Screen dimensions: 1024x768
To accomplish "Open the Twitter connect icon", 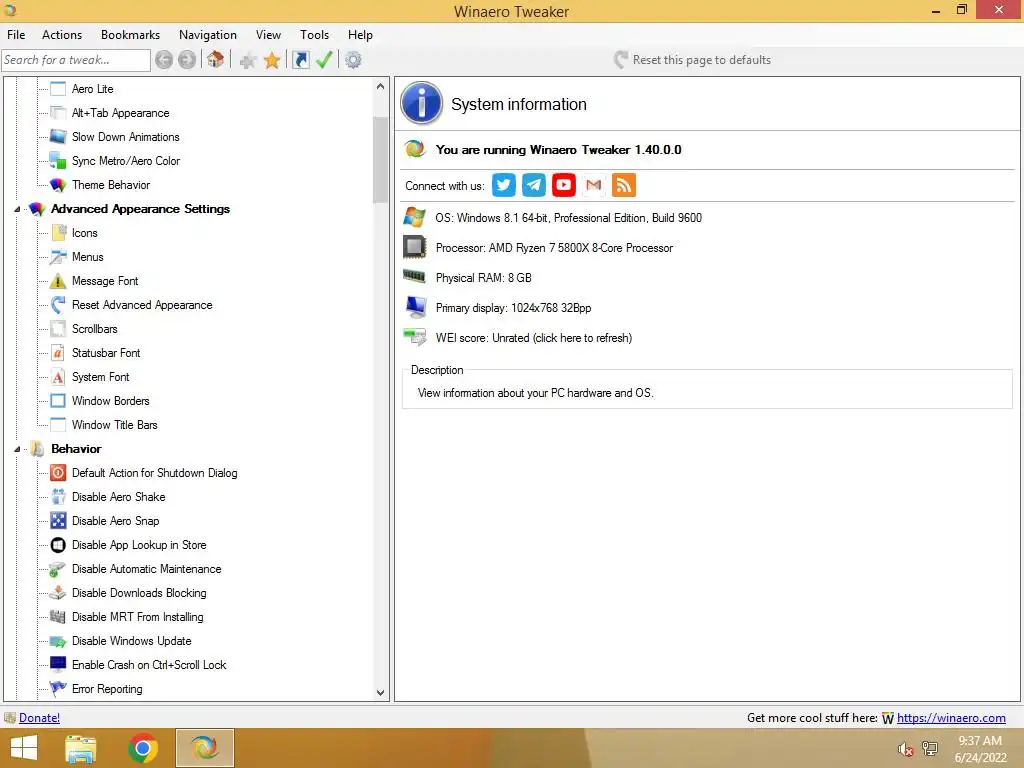I will [504, 185].
